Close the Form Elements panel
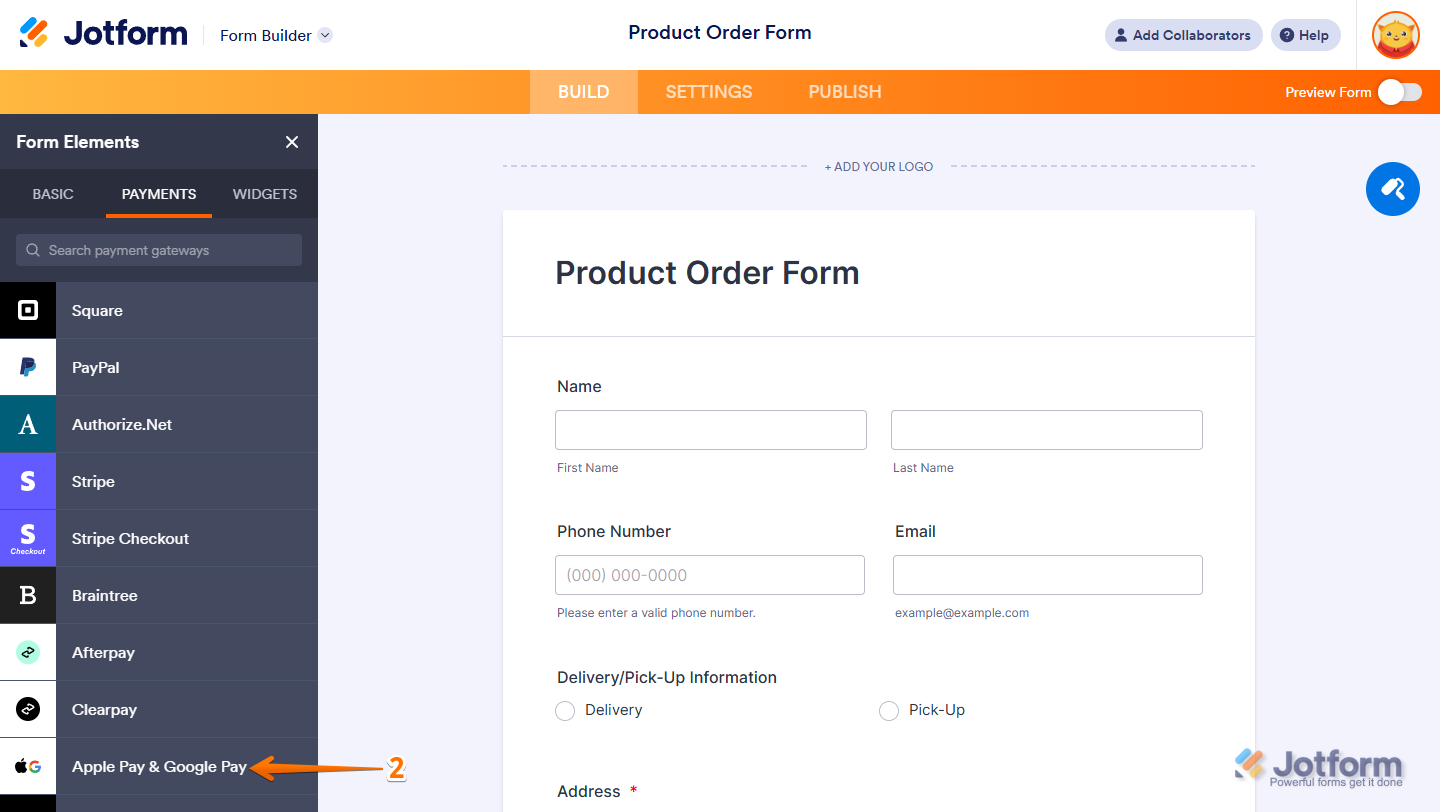Image resolution: width=1440 pixels, height=812 pixels. click(292, 142)
